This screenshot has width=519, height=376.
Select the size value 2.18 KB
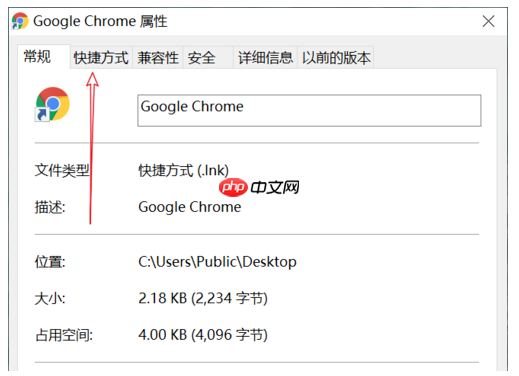point(203,298)
